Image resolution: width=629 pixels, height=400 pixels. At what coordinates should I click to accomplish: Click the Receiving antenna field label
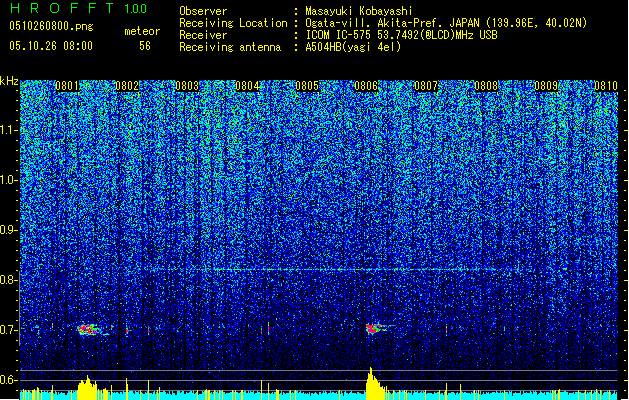[x=230, y=47]
